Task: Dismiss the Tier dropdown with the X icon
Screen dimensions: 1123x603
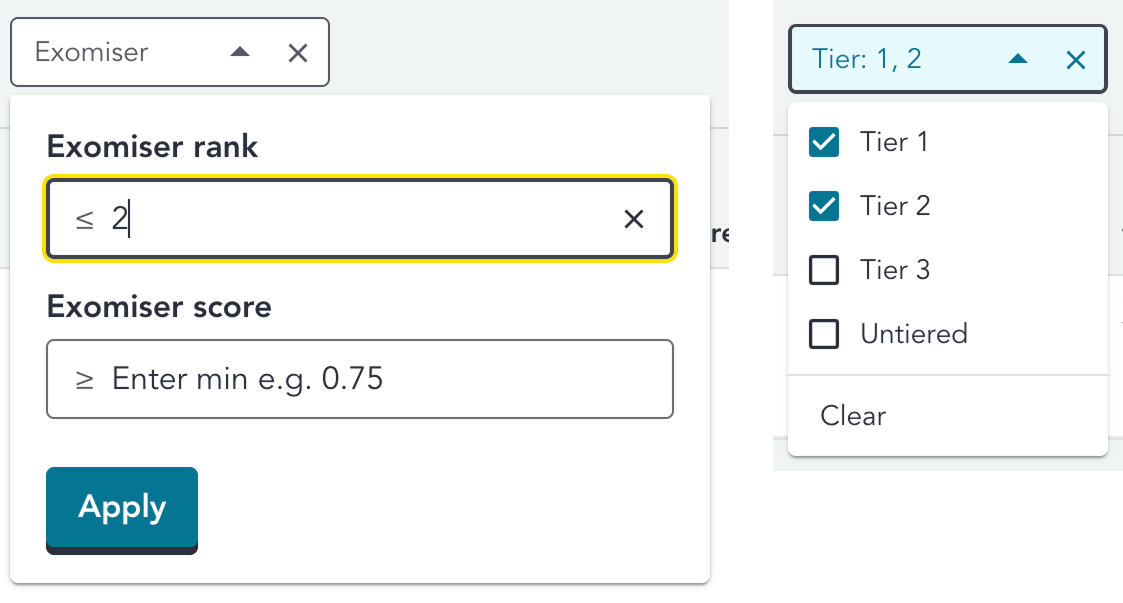Action: click(1075, 59)
